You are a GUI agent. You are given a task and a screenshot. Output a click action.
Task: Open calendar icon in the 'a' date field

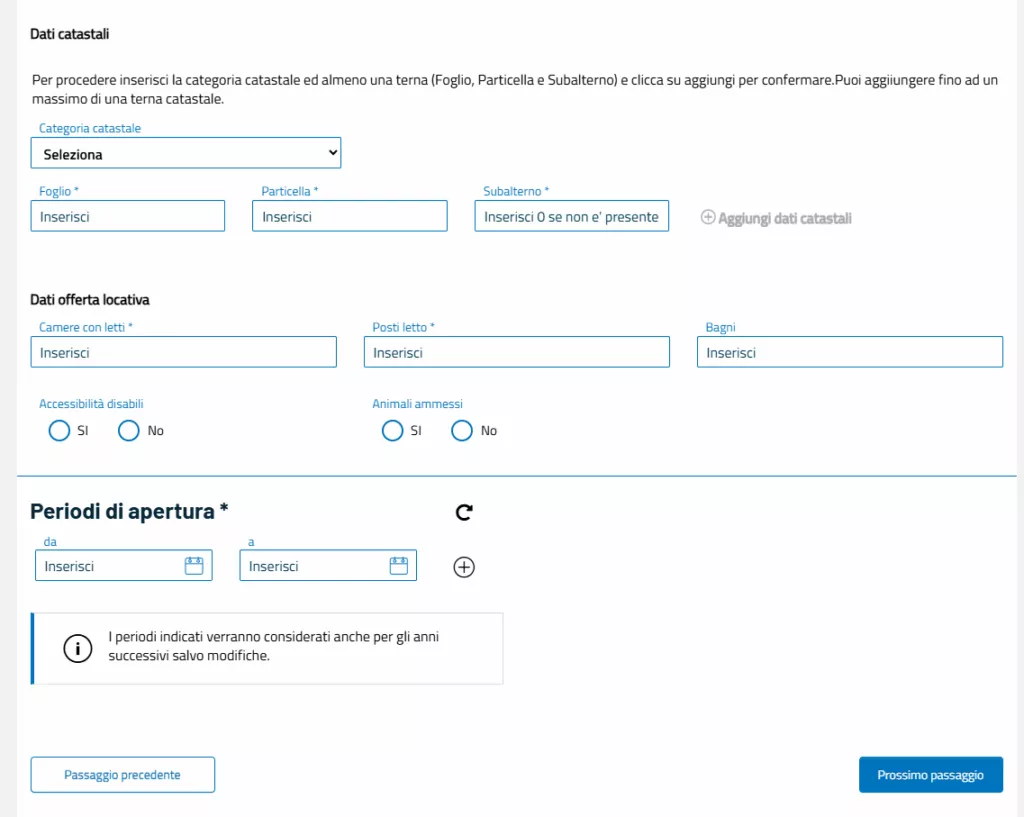tap(398, 566)
